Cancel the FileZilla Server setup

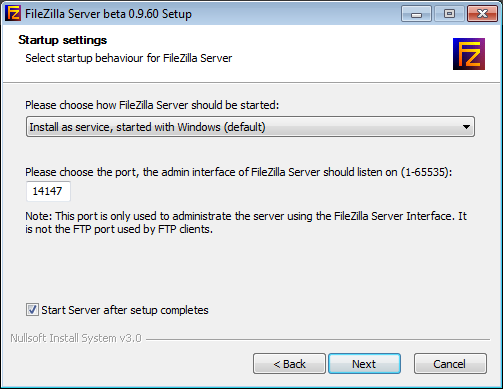pos(450,364)
